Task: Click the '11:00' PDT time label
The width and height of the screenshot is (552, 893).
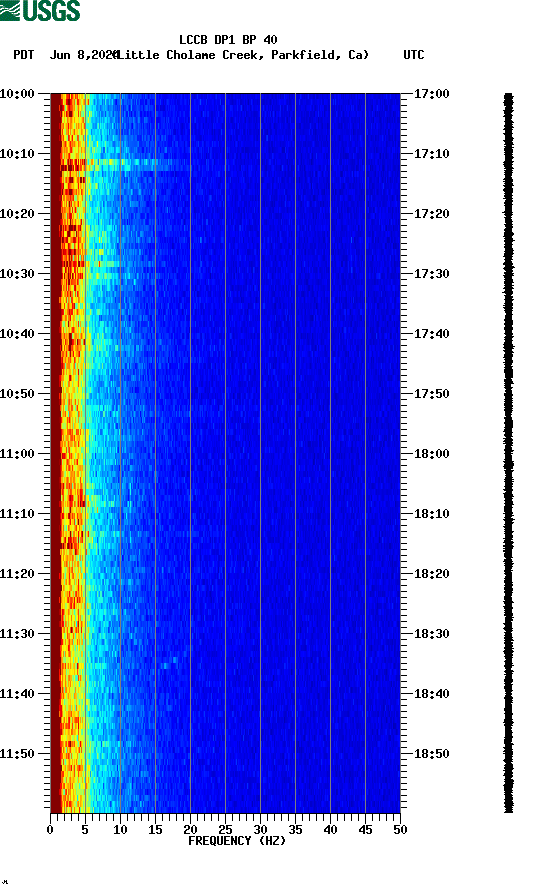Action: coord(17,453)
